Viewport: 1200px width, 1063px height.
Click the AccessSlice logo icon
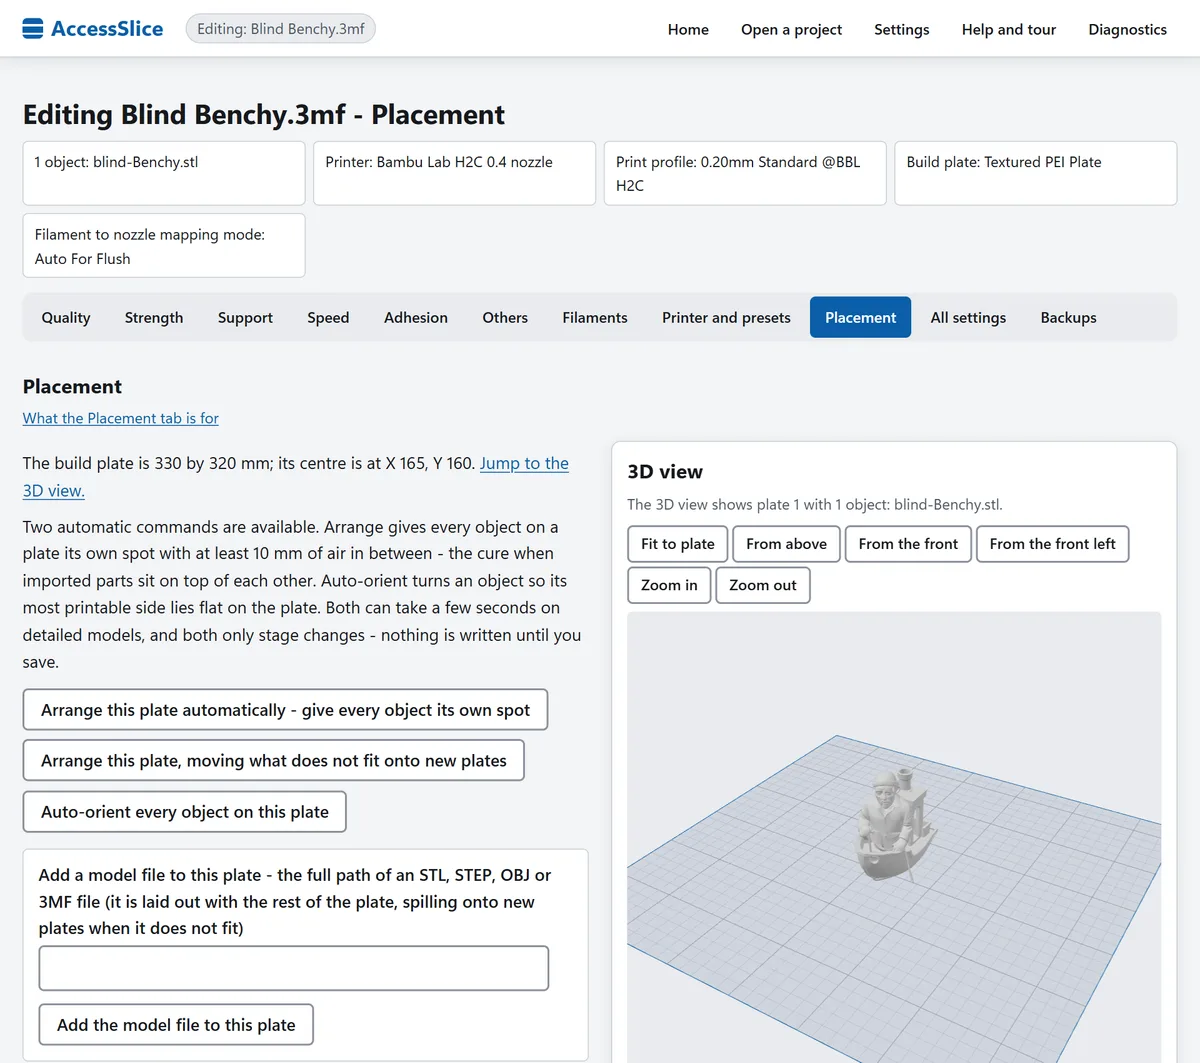pos(33,29)
